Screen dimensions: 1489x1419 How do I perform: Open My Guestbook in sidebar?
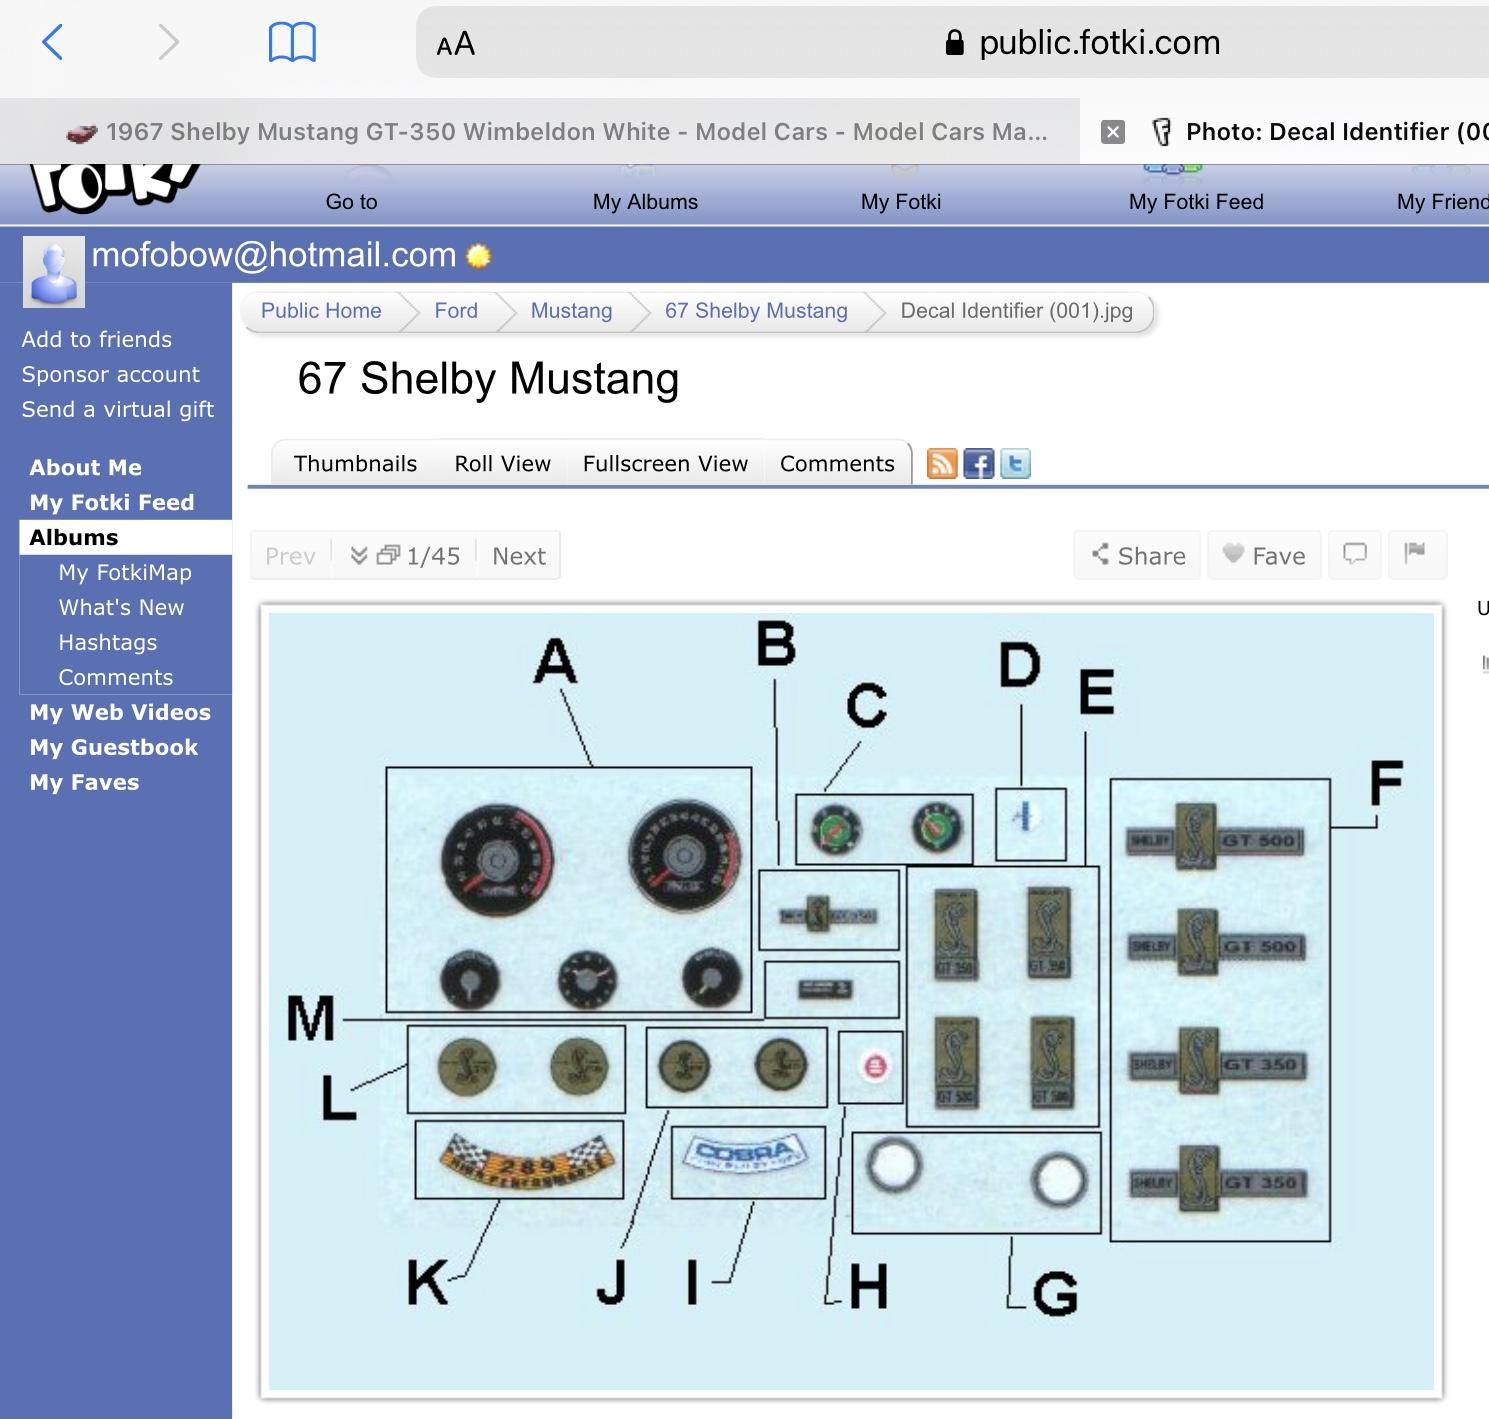114,747
